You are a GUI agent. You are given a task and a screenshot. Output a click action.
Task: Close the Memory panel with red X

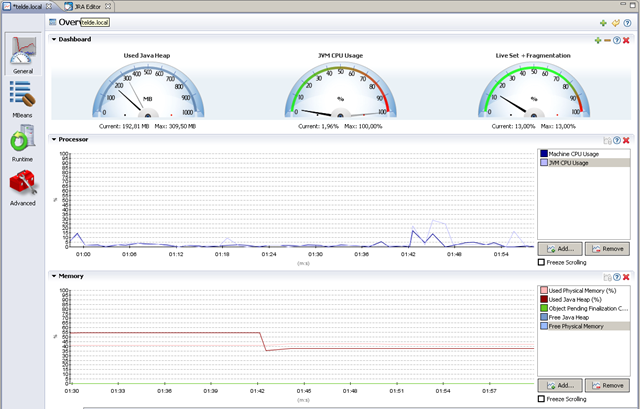point(626,276)
